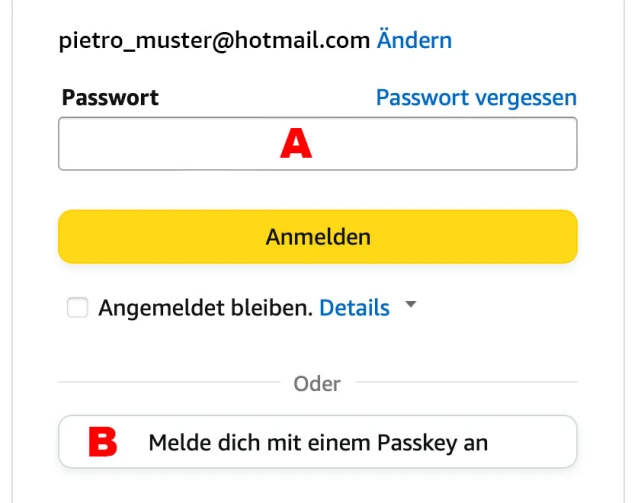Image resolution: width=640 pixels, height=503 pixels.
Task: Click Melde dich mit einem Passkey an
Action: click(317, 442)
